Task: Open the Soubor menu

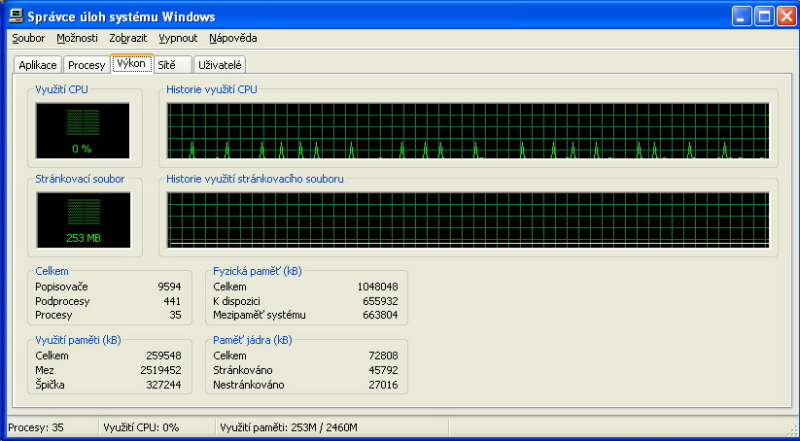Action: coord(29,38)
